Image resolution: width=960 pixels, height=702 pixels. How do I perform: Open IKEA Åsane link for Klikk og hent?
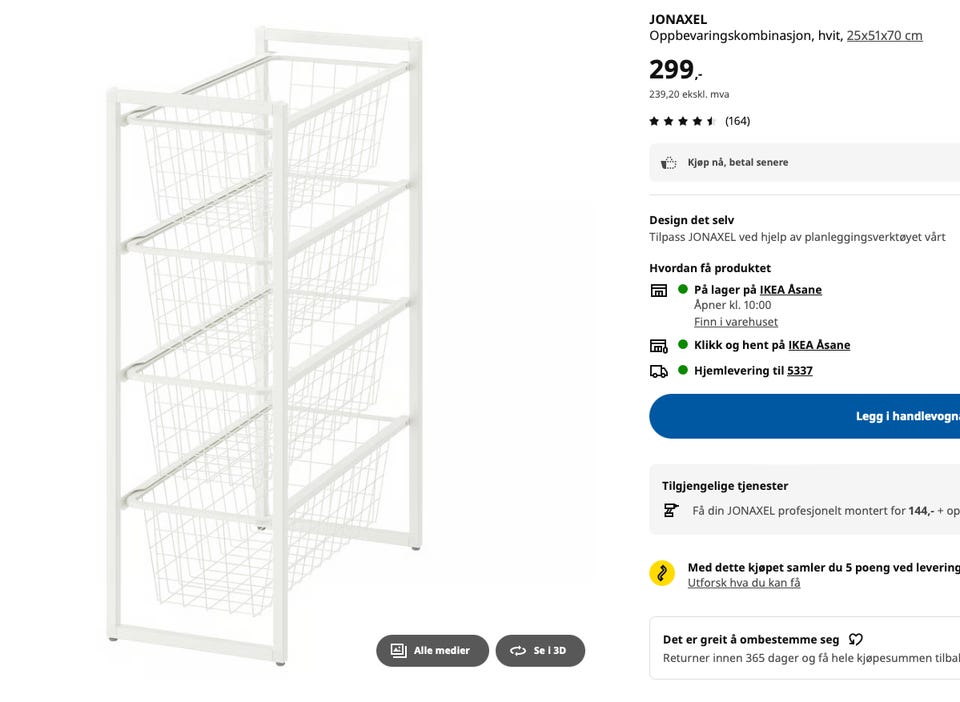pyautogui.click(x=819, y=345)
